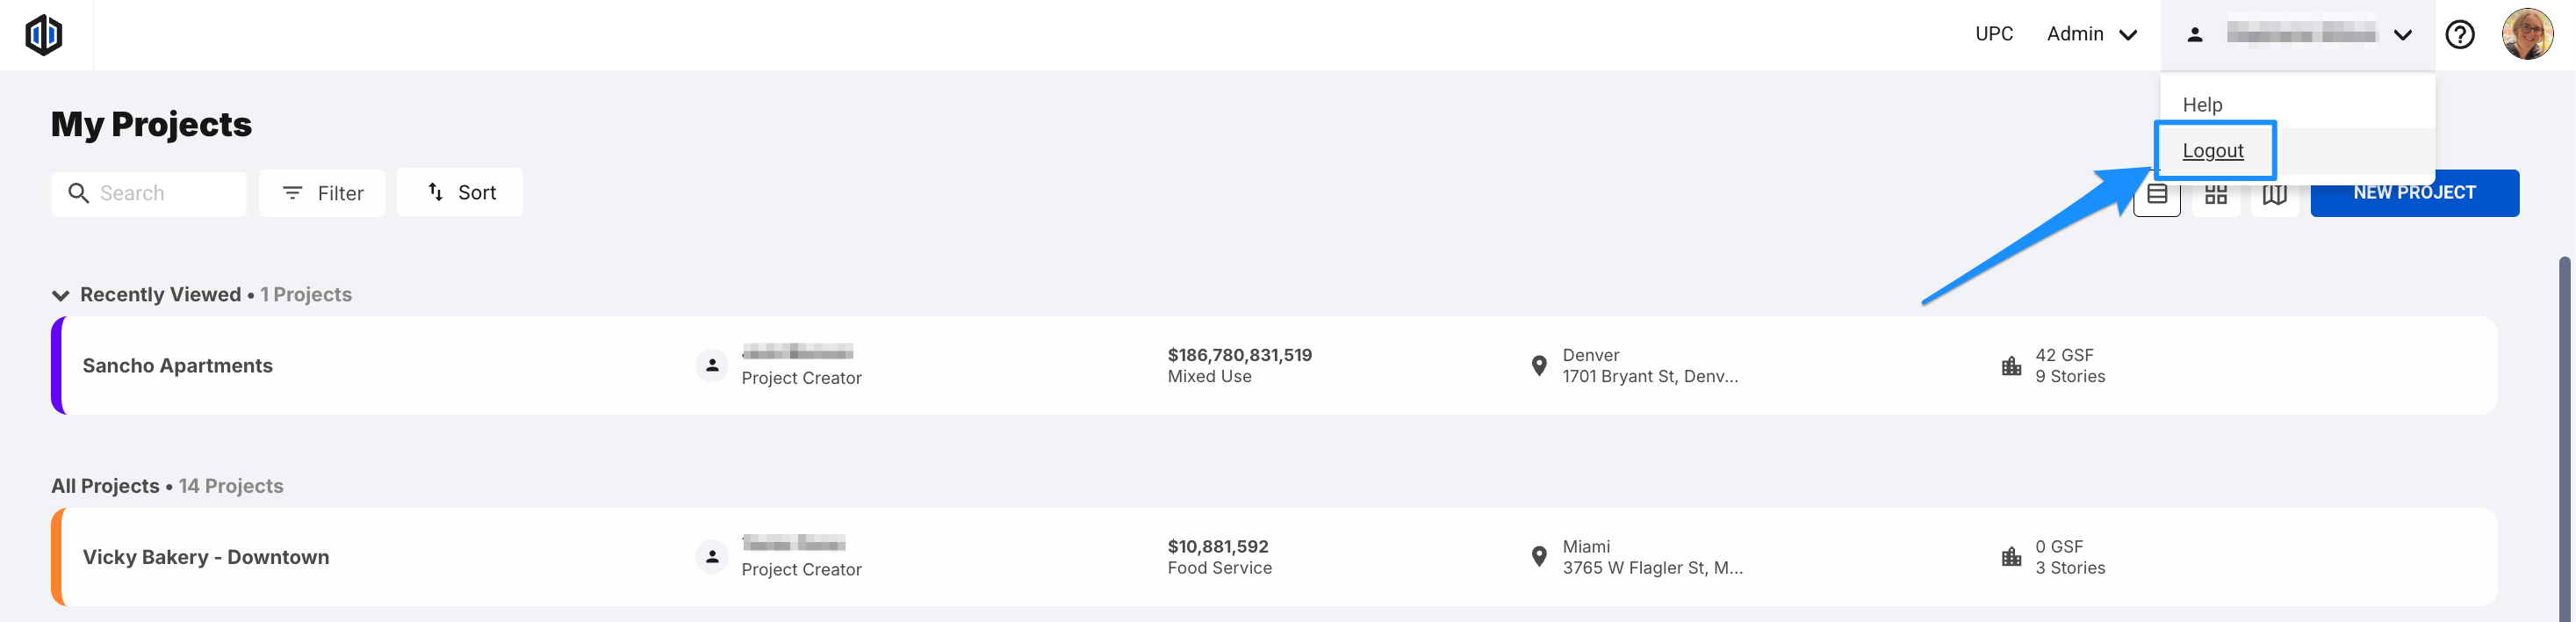This screenshot has width=2576, height=622.
Task: Click the Denver location pin icon
Action: (1539, 366)
